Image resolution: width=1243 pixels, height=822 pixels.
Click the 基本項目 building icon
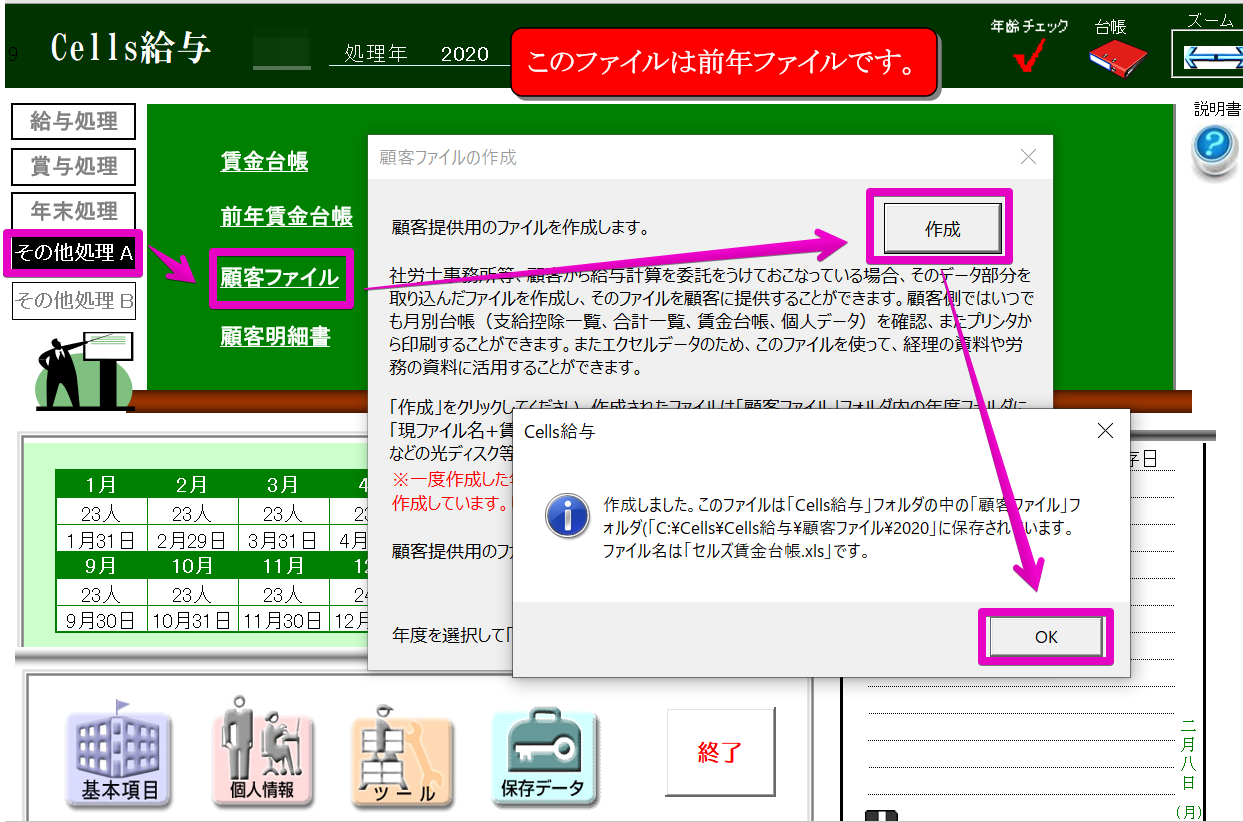pos(118,758)
